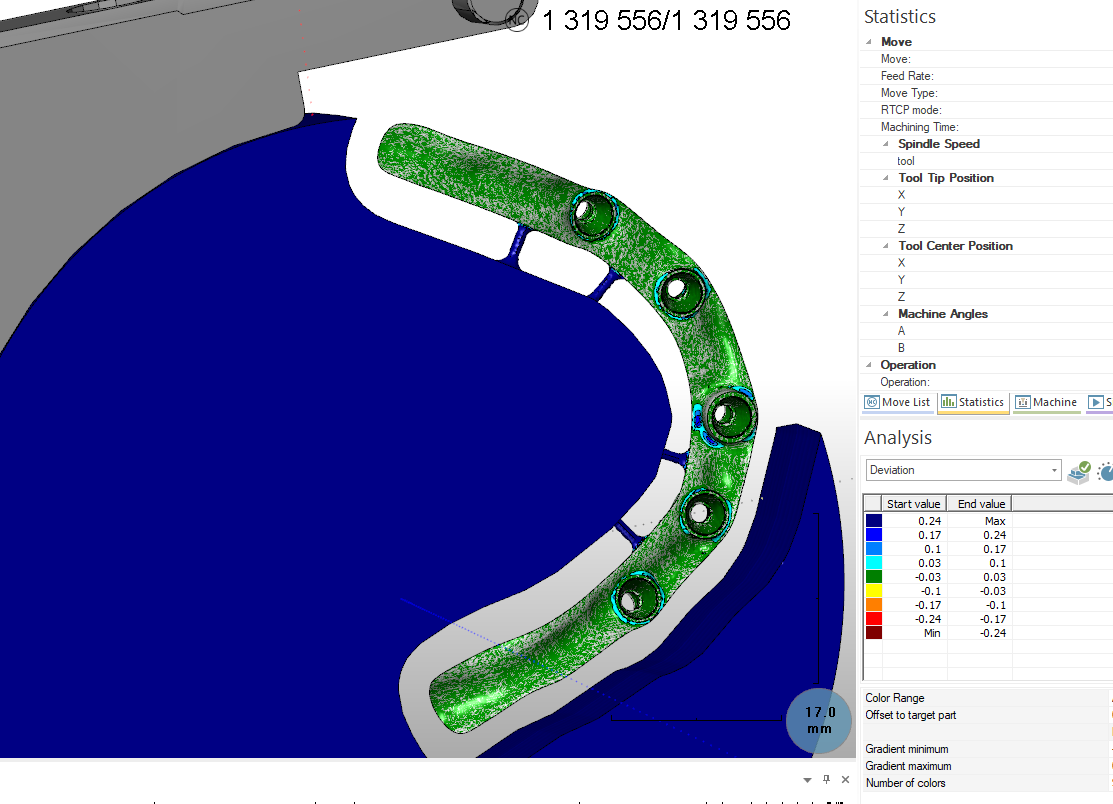Viewport: 1113px width, 804px height.
Task: Select the light blue swatch for 0.1 to 0.17
Action: click(874, 549)
